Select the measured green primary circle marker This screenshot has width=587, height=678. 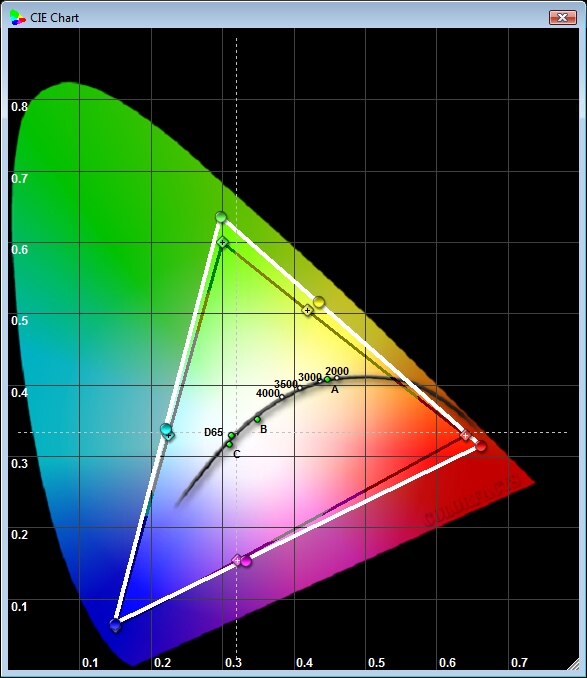pyautogui.click(x=221, y=217)
